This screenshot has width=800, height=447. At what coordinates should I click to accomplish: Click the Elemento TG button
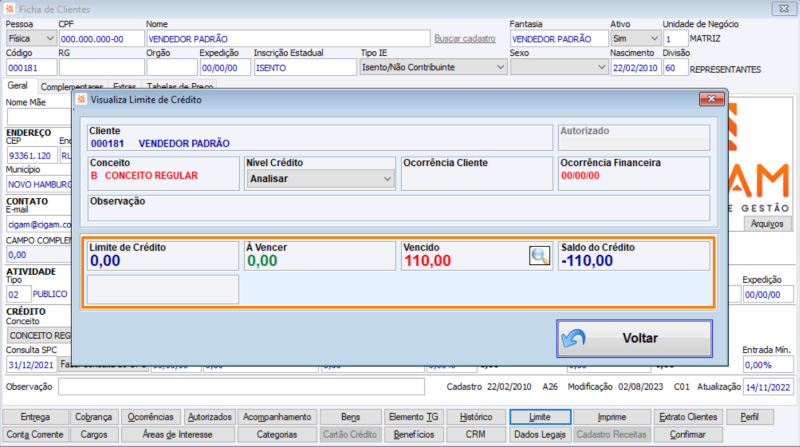point(413,417)
